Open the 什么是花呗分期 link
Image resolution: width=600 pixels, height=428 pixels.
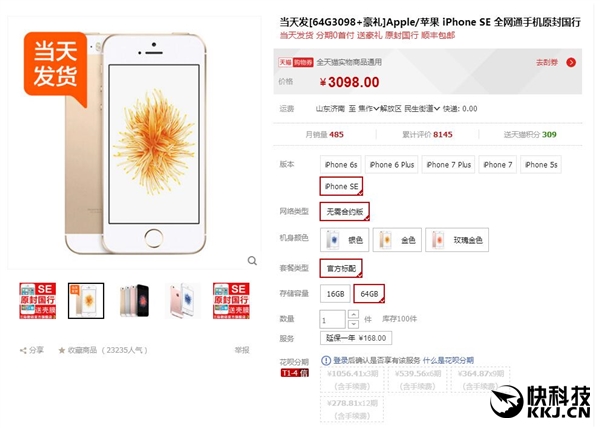click(448, 360)
